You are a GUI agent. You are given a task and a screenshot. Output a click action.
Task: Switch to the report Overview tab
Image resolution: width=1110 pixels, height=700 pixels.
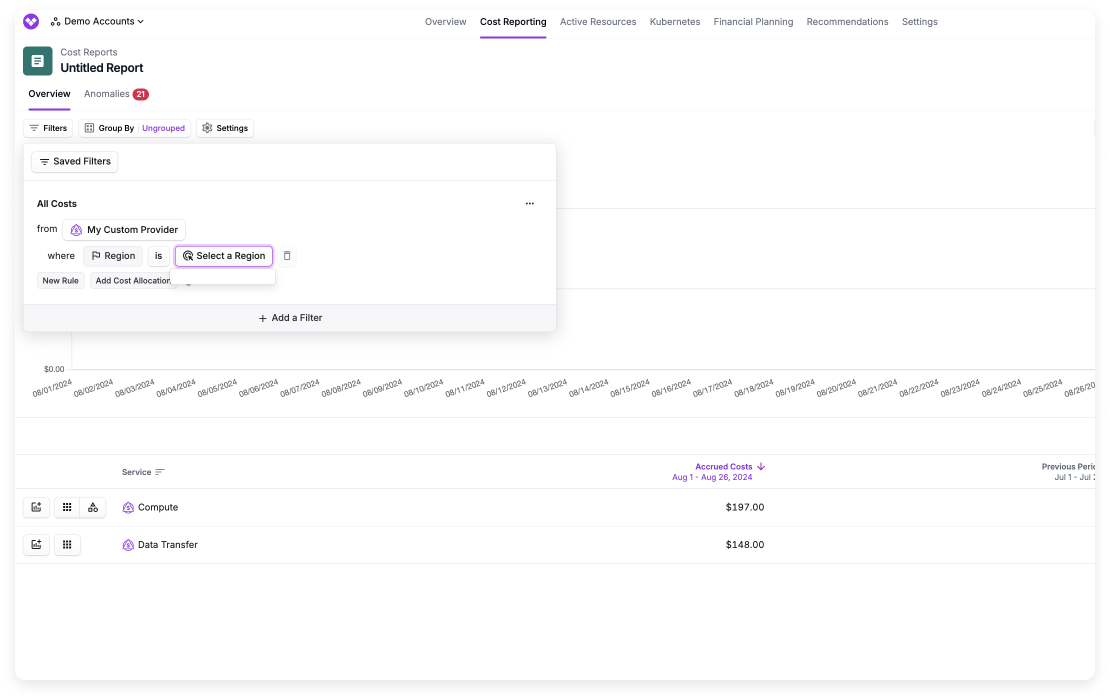coord(50,94)
